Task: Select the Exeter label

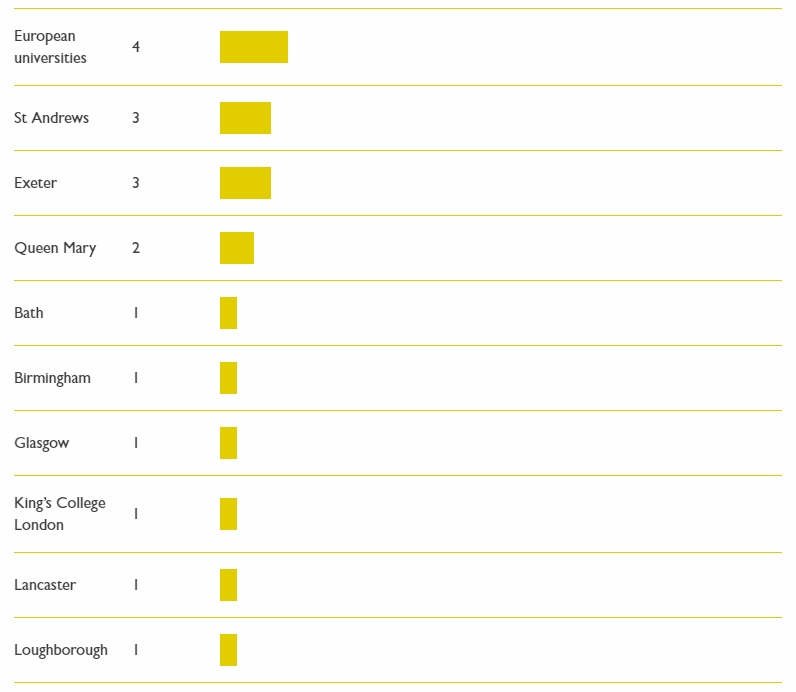Action: 36,183
